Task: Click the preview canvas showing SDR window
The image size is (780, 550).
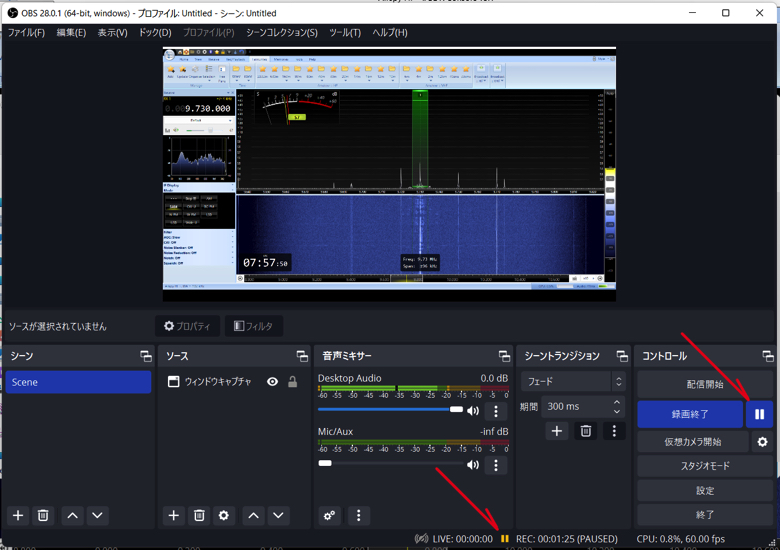Action: [x=389, y=175]
